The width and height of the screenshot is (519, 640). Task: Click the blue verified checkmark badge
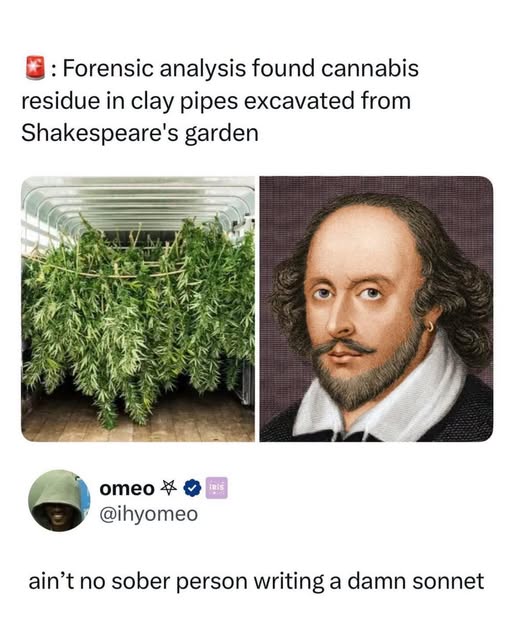pos(192,488)
